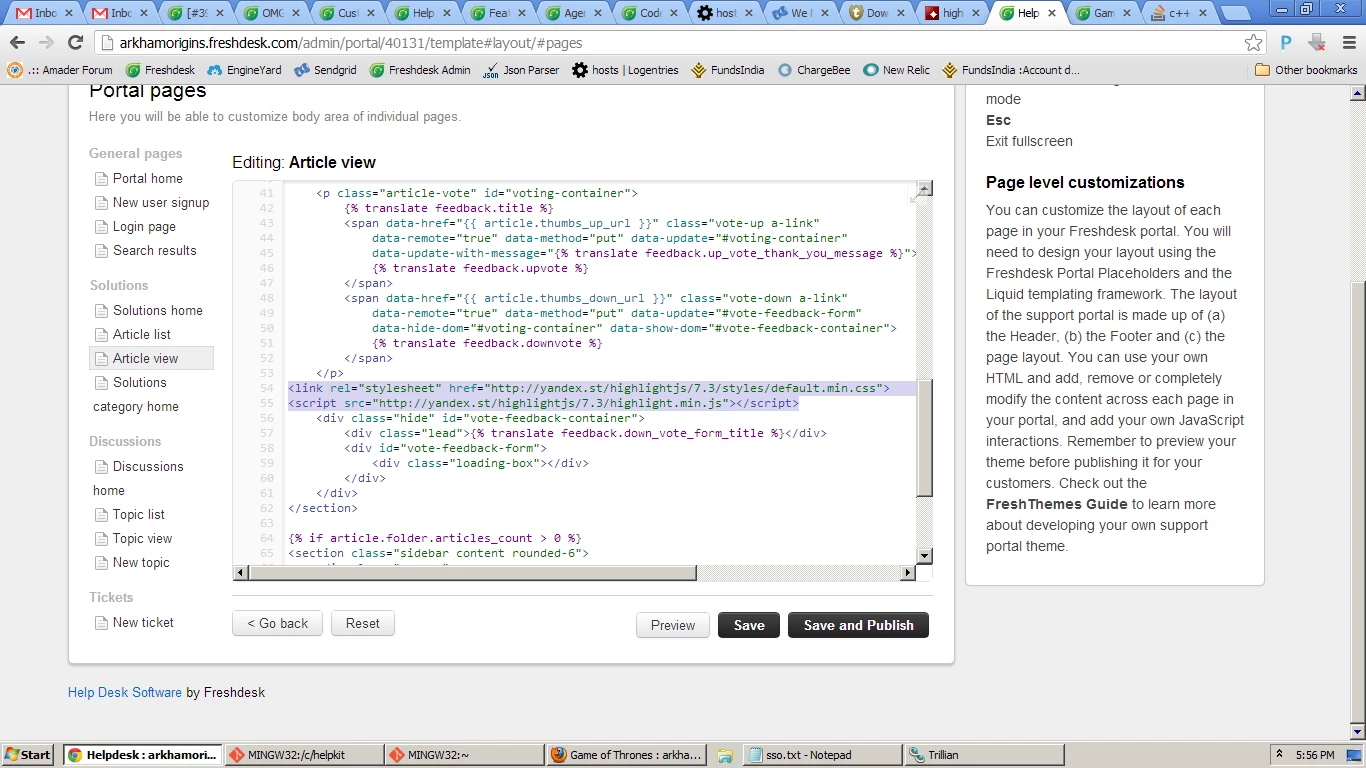Open the Help Desk Software link
1366x768 pixels.
point(125,692)
